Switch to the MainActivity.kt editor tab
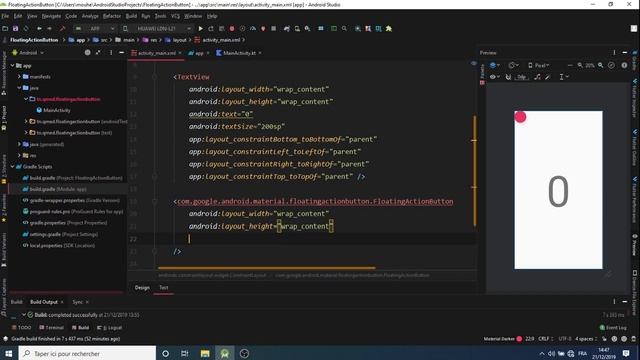The height and width of the screenshot is (360, 640). tap(239, 53)
